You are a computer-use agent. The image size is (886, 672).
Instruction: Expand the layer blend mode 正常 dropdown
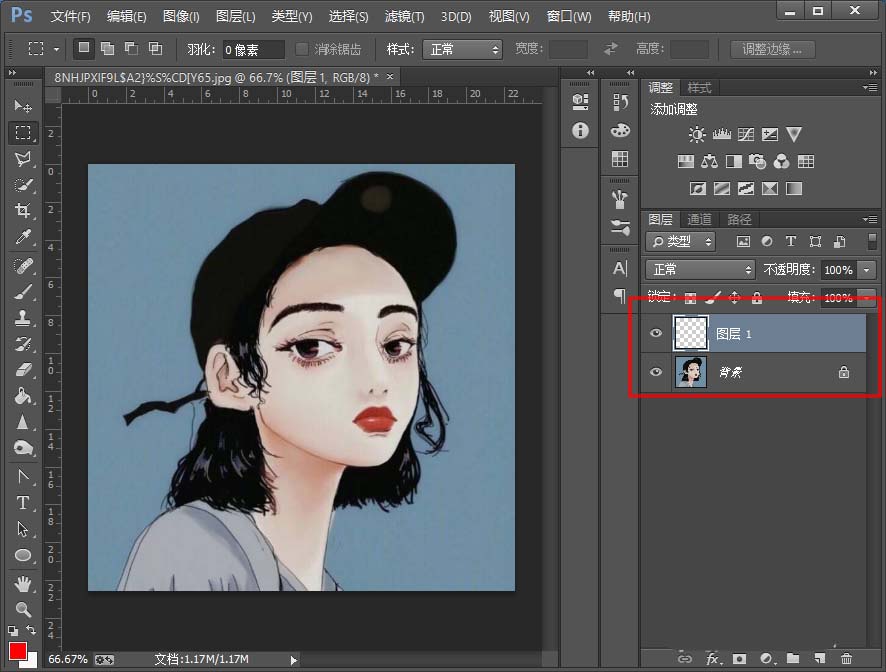coord(700,270)
